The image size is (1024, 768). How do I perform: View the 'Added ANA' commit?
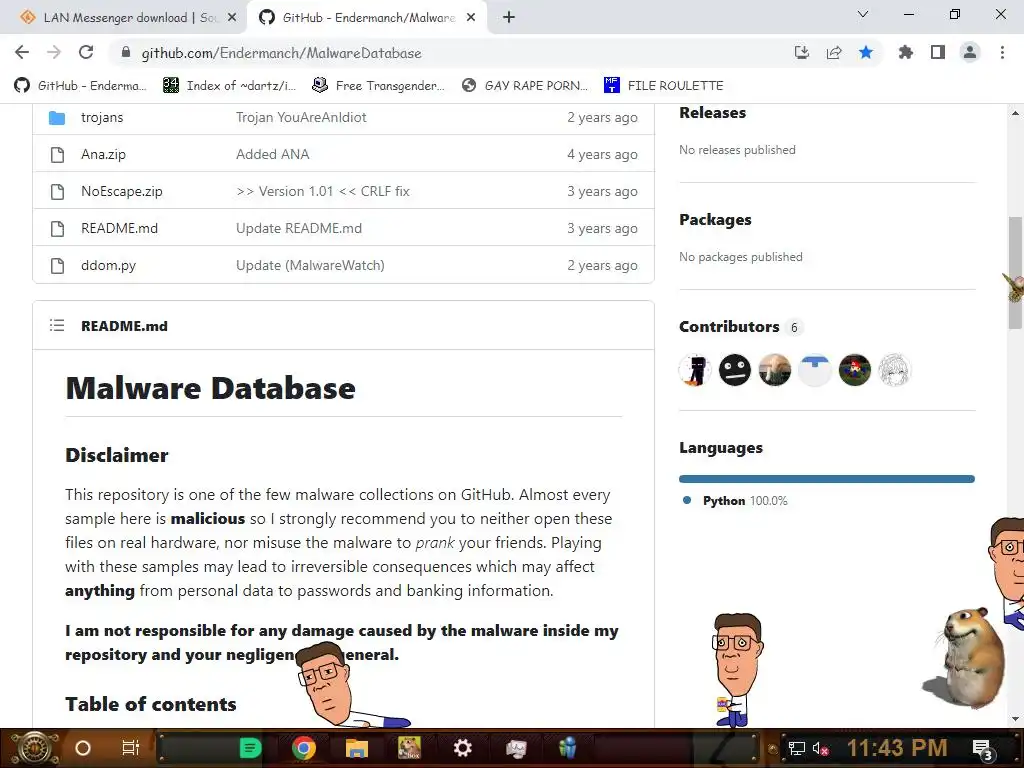pos(272,155)
